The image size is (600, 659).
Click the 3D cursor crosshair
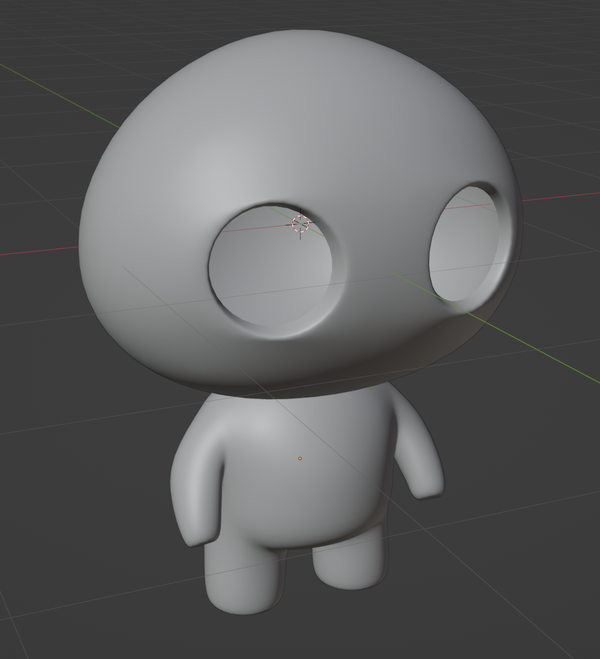pyautogui.click(x=300, y=223)
